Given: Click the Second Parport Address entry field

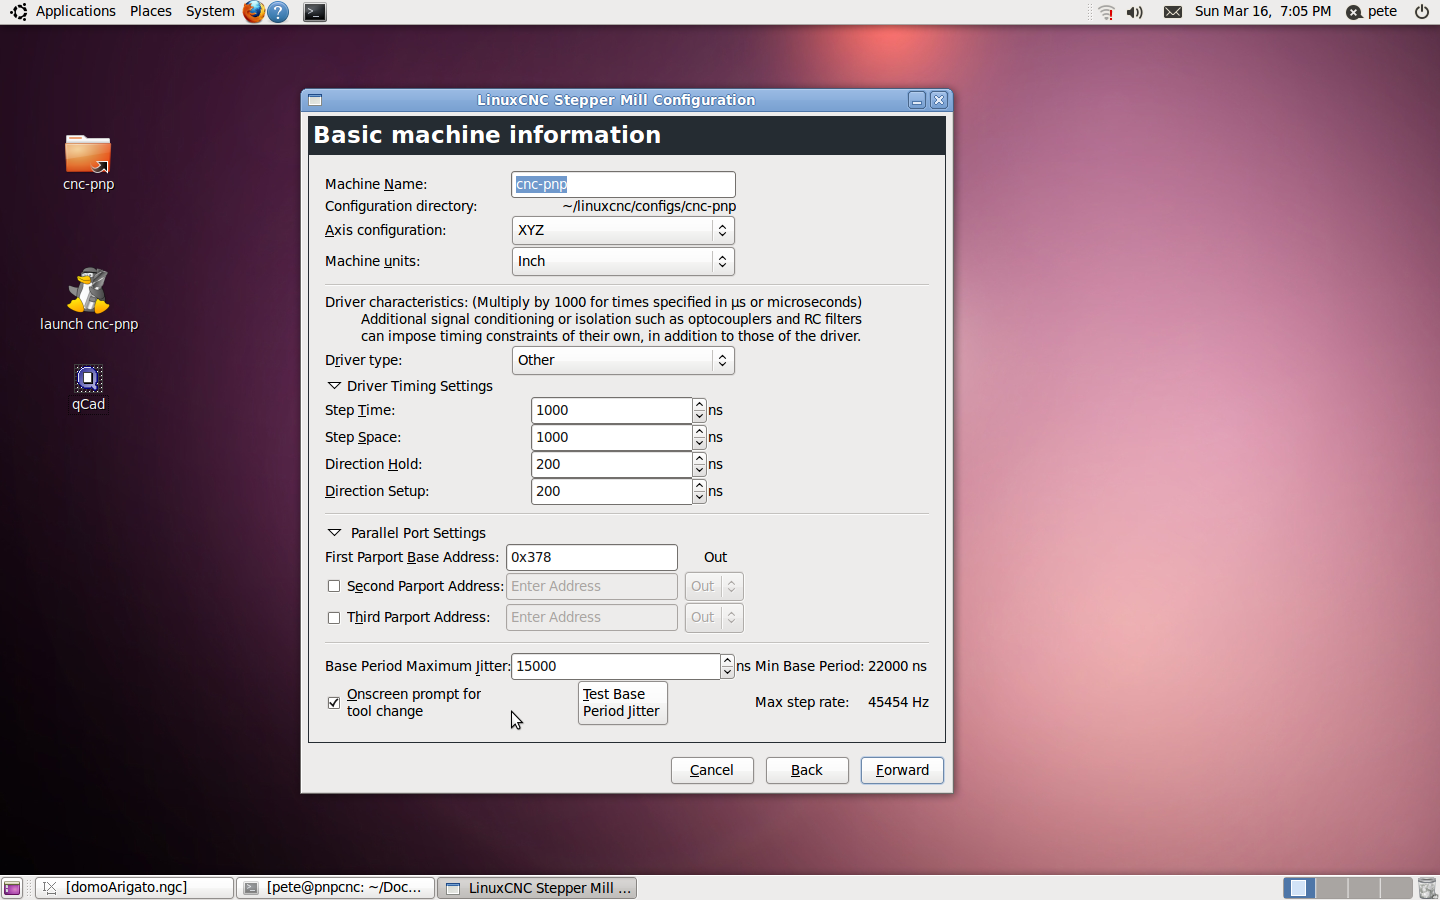Looking at the screenshot, I should (592, 587).
